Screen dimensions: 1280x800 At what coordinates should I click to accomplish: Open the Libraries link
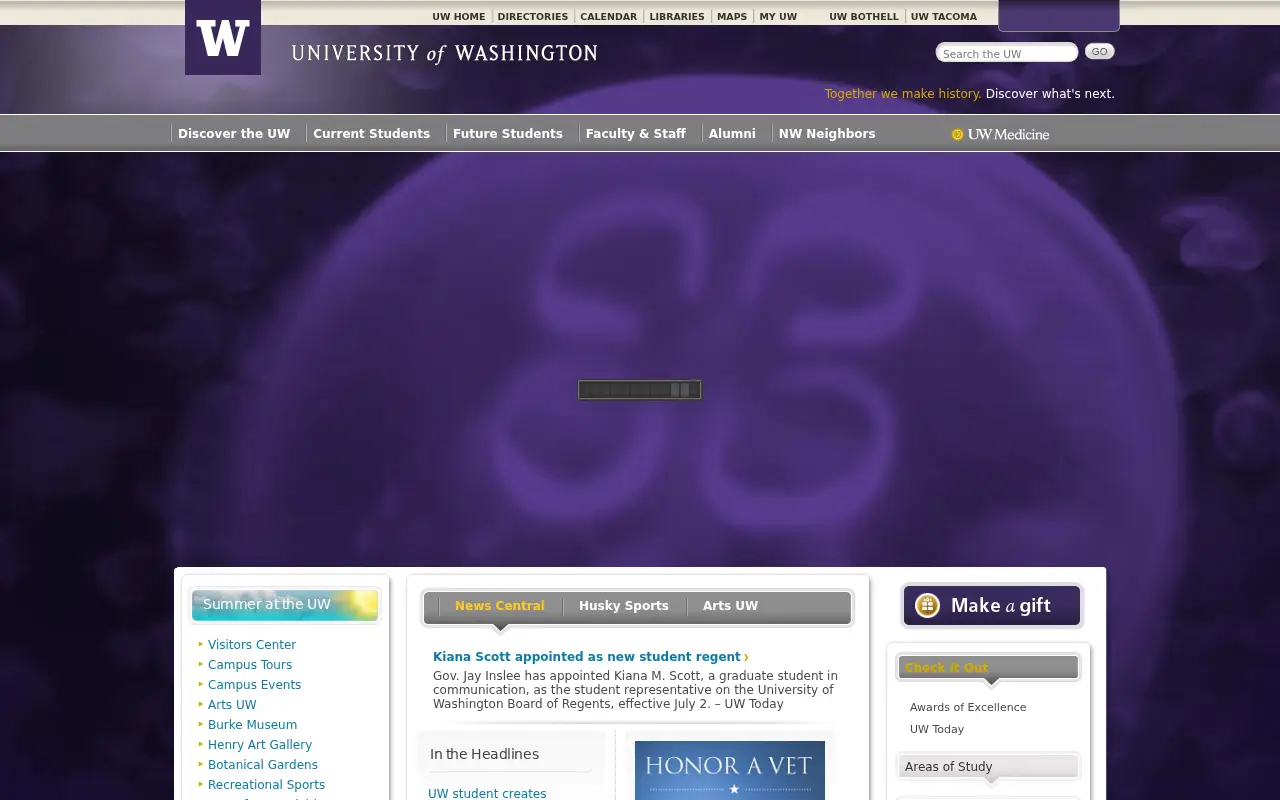click(x=677, y=17)
